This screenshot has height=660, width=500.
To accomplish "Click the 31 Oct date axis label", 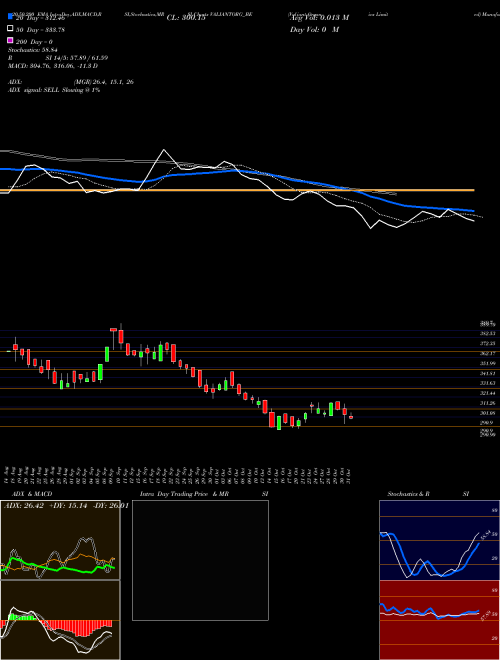I will (349, 474).
